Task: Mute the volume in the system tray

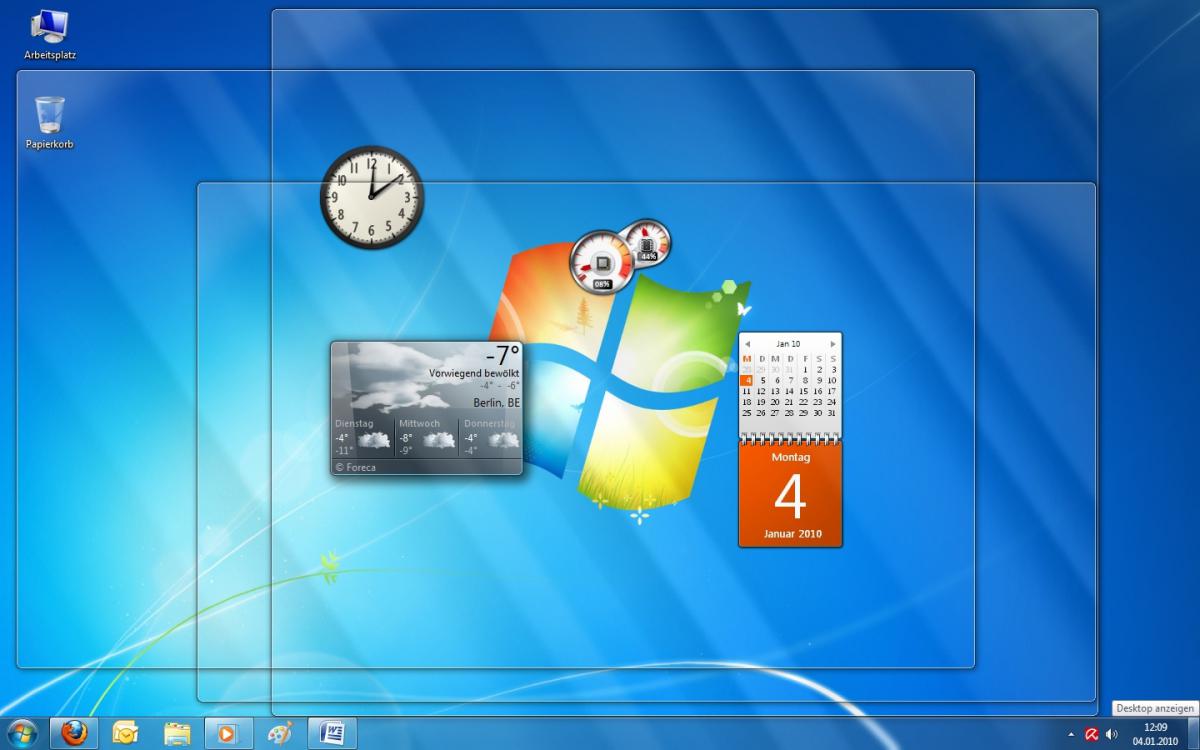Action: [1113, 732]
